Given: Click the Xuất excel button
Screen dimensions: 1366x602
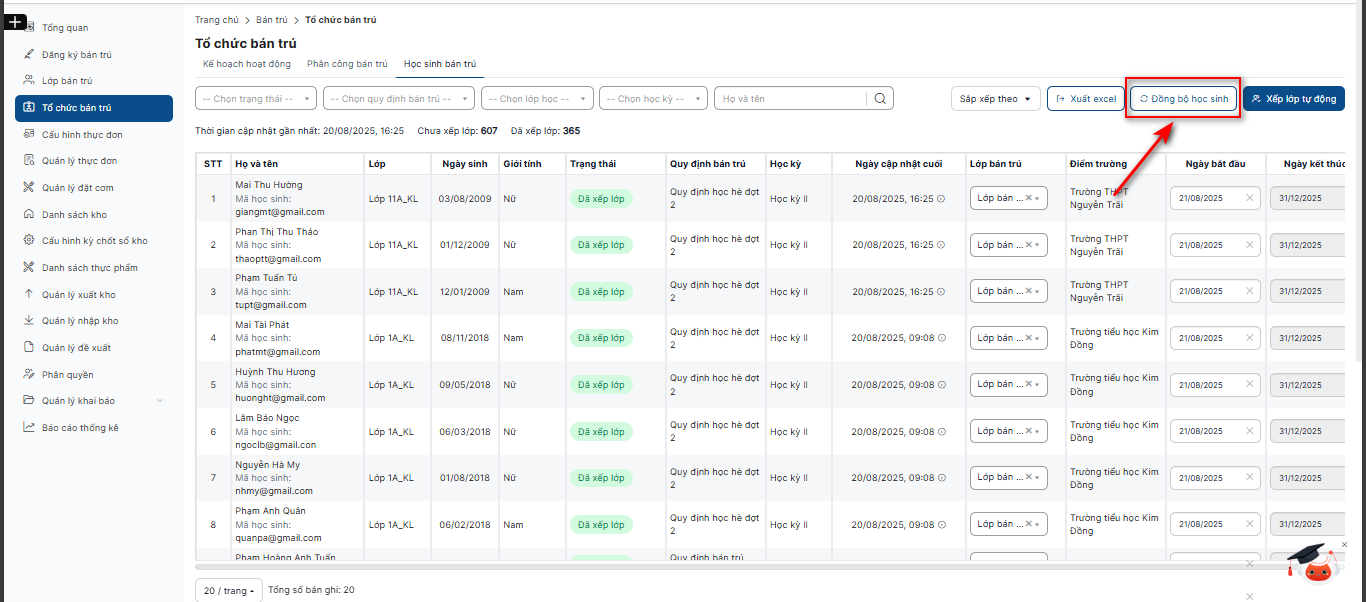Looking at the screenshot, I should coord(1086,99).
